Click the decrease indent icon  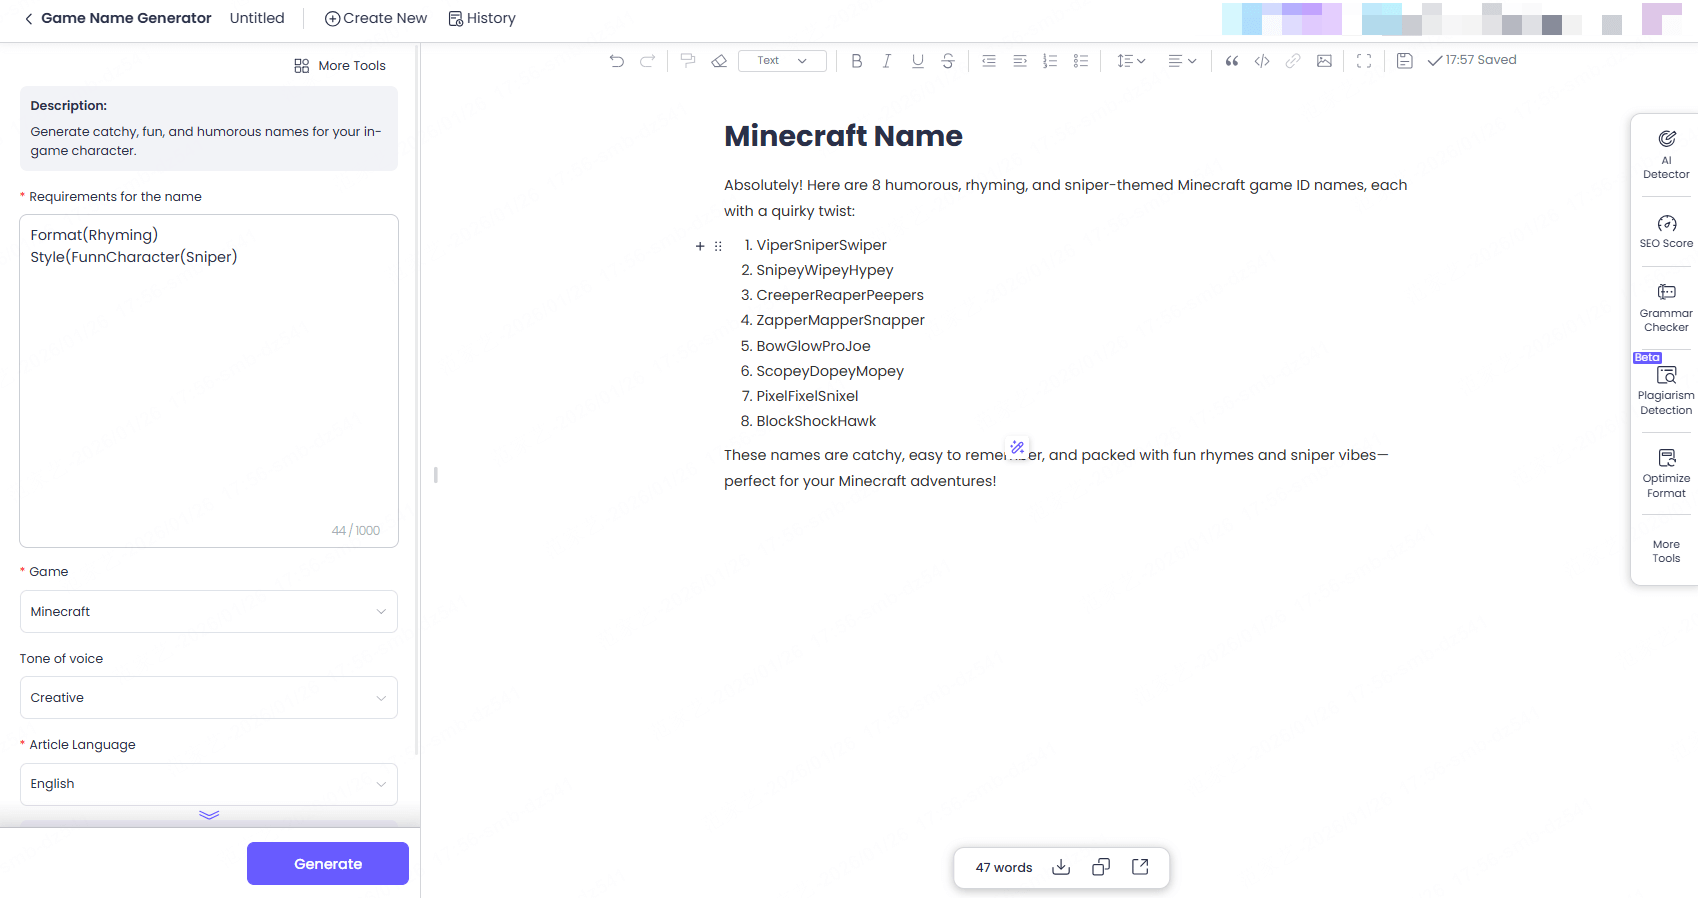(x=989, y=61)
